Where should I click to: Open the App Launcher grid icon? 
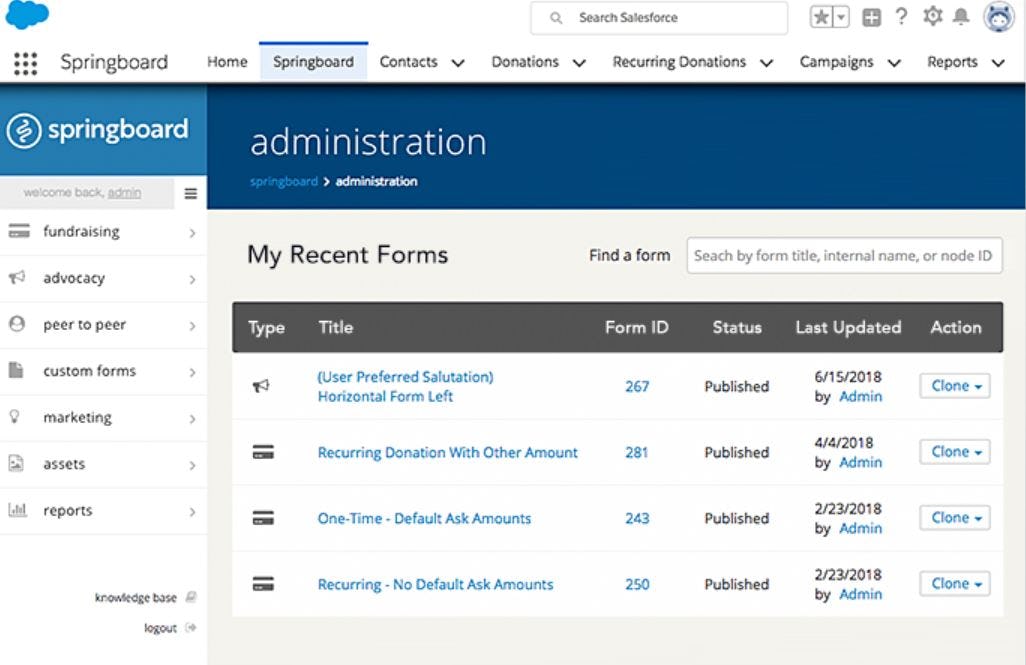(x=24, y=62)
